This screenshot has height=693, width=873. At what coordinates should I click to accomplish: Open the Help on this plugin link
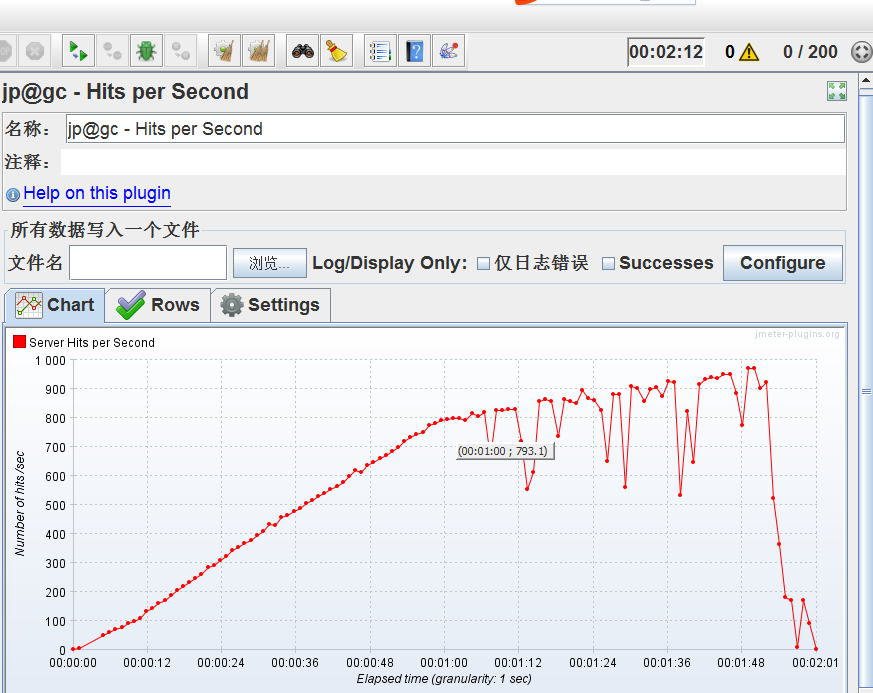[97, 193]
